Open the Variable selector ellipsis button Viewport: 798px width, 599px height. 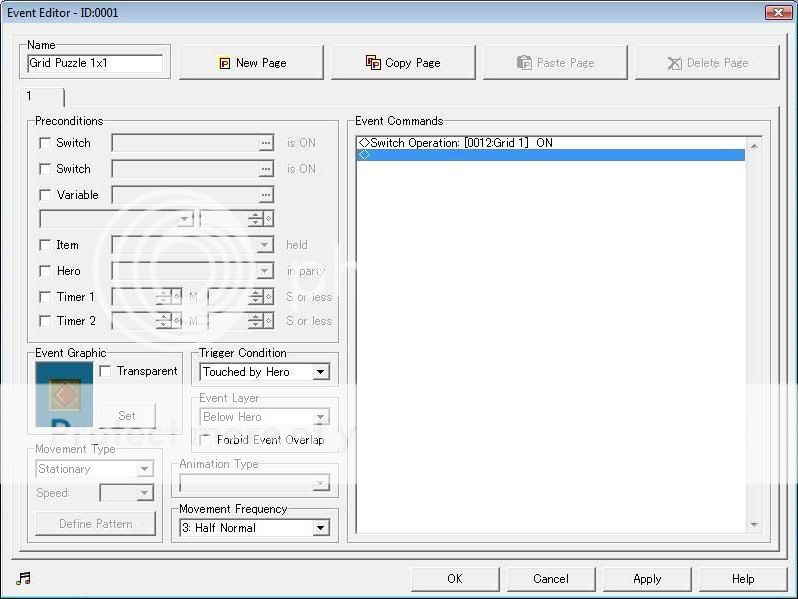[x=265, y=195]
